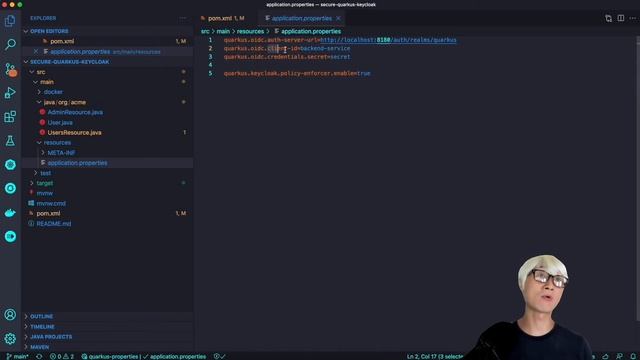Expand the Timeline panel

pyautogui.click(x=42, y=327)
